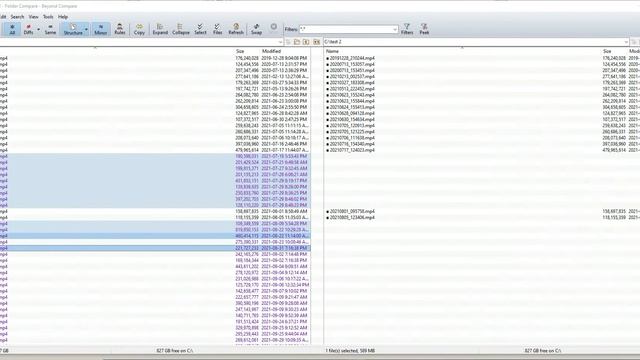Select right file 20210513_222452.mp4
640x360 pixels.
352,89
